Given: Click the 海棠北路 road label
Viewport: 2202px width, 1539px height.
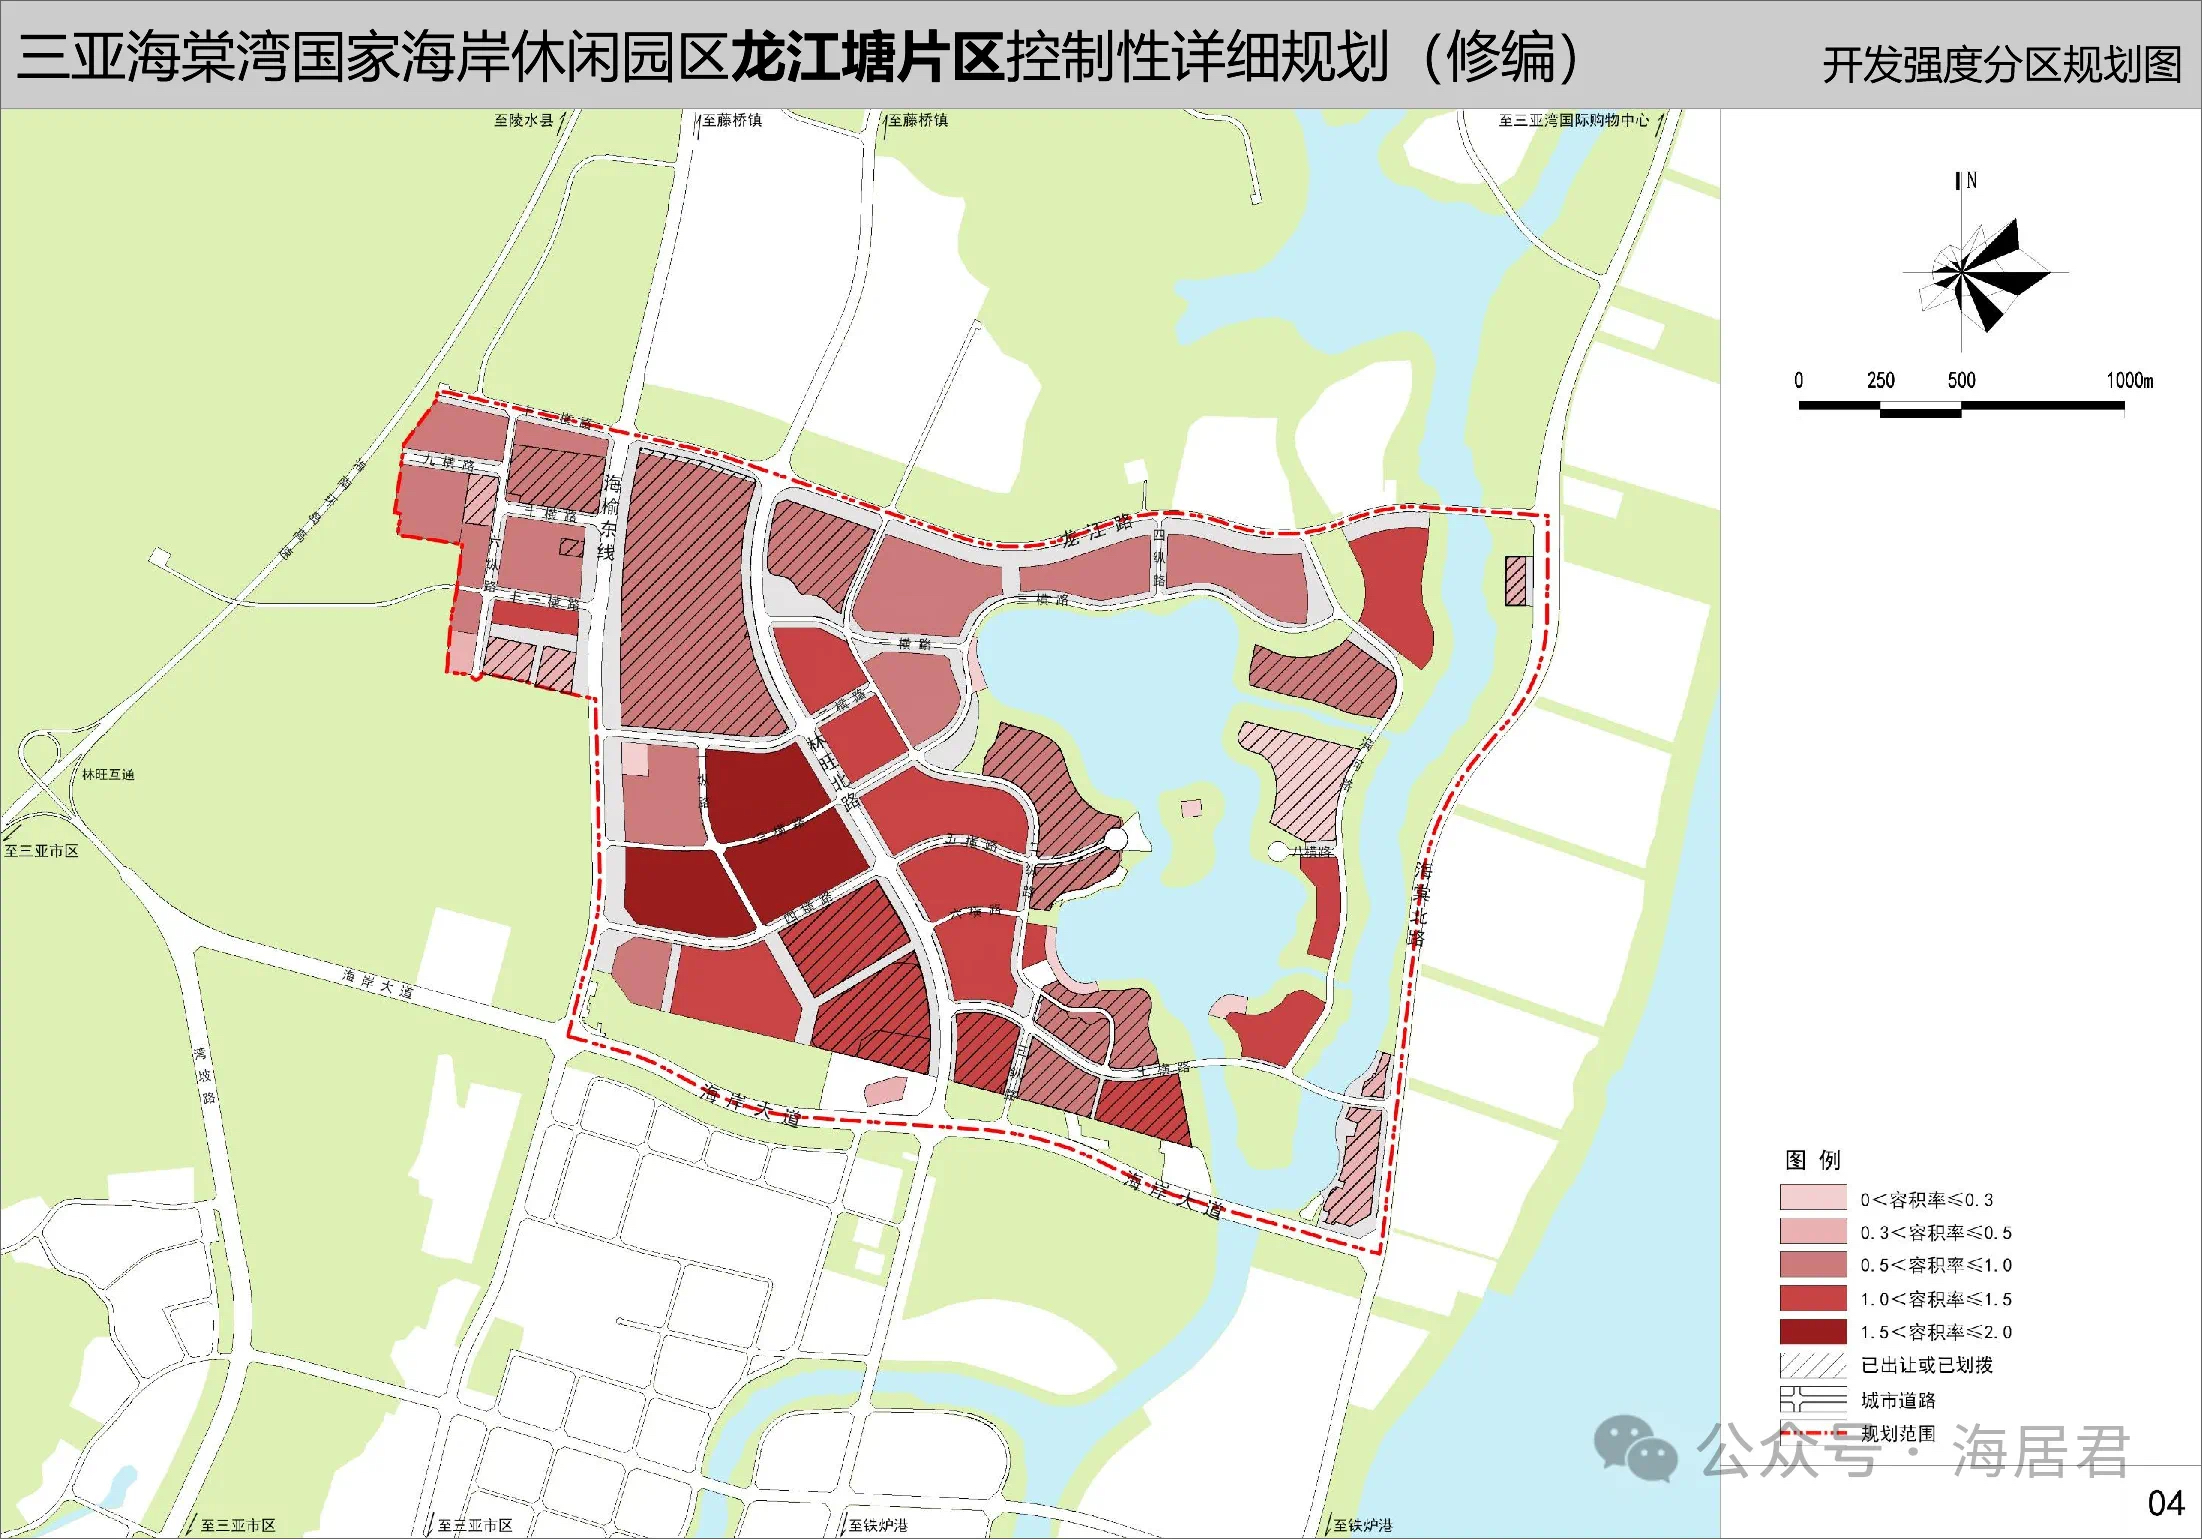Looking at the screenshot, I should pos(1419,903).
